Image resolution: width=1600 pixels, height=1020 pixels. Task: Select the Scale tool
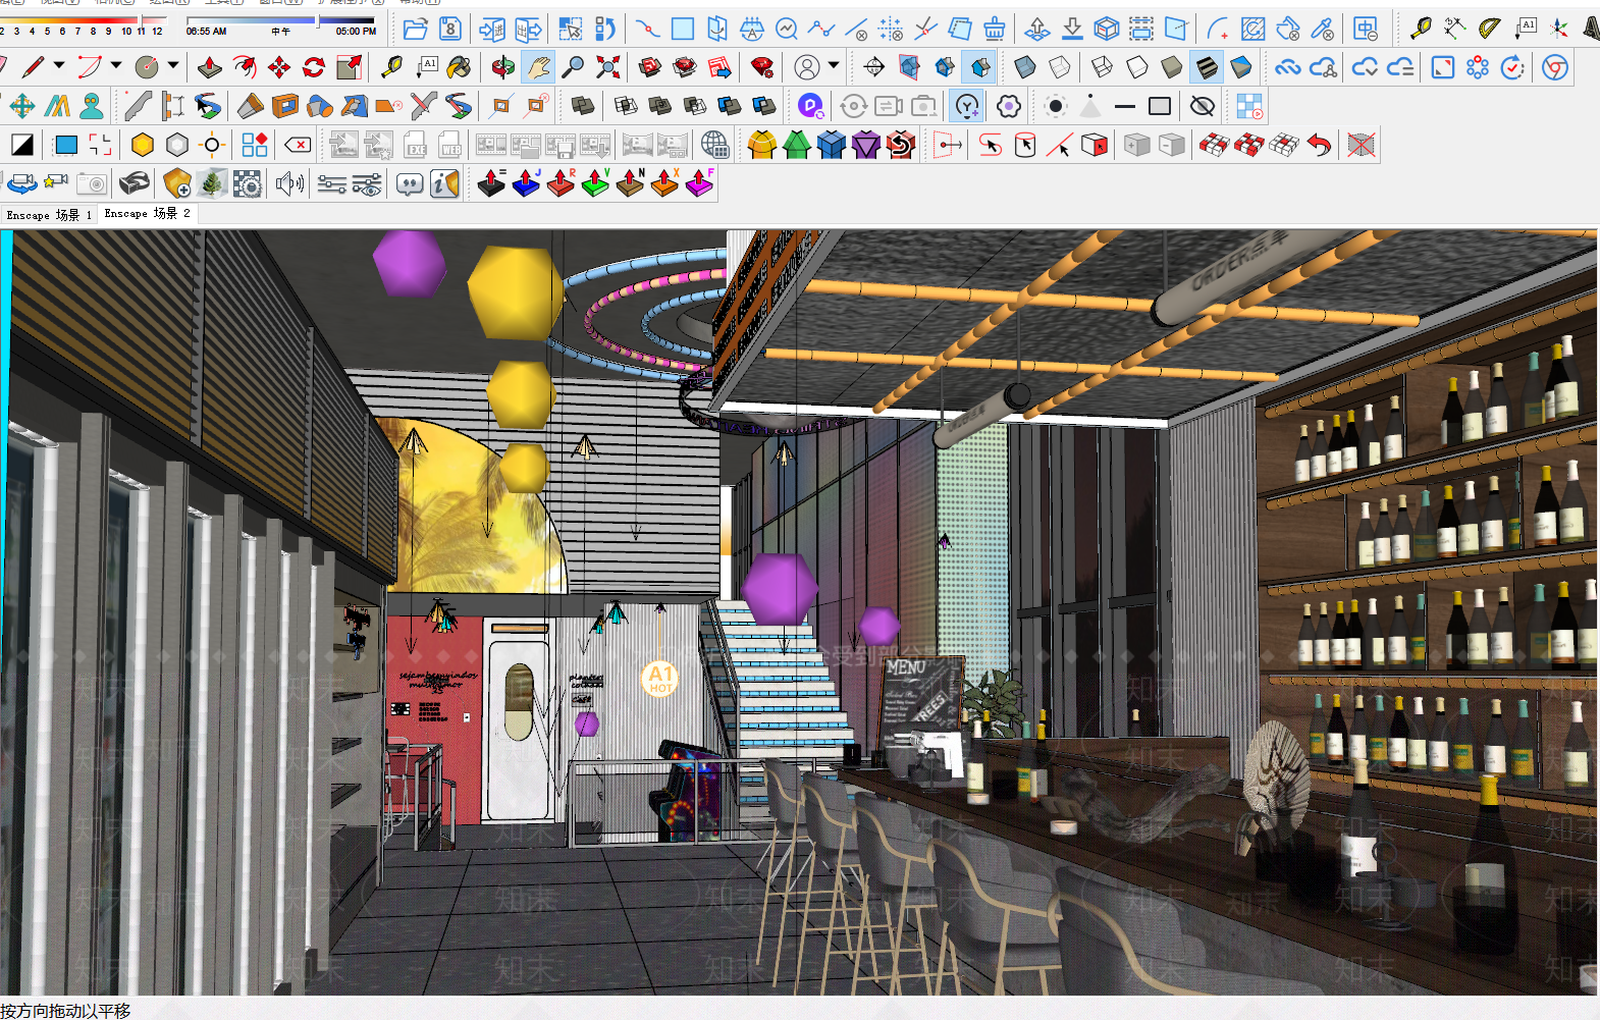(349, 67)
